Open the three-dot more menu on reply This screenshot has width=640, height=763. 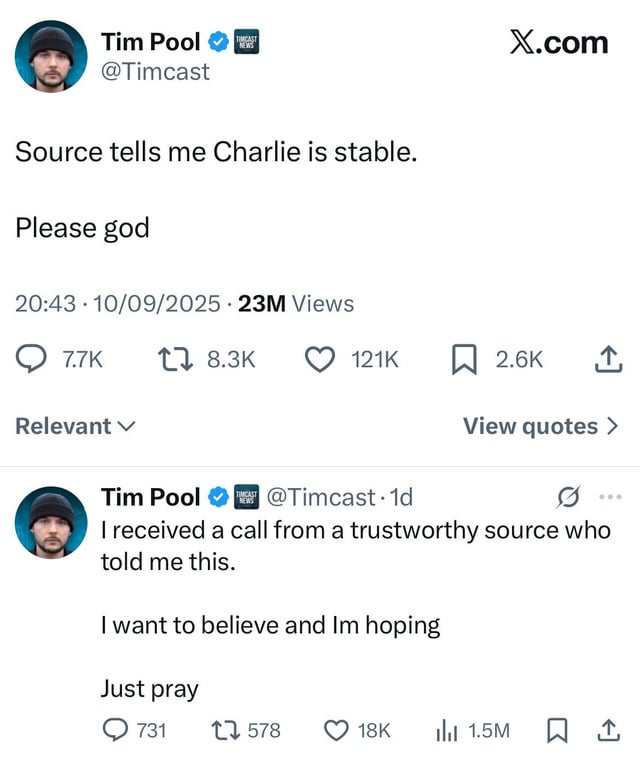tap(610, 497)
